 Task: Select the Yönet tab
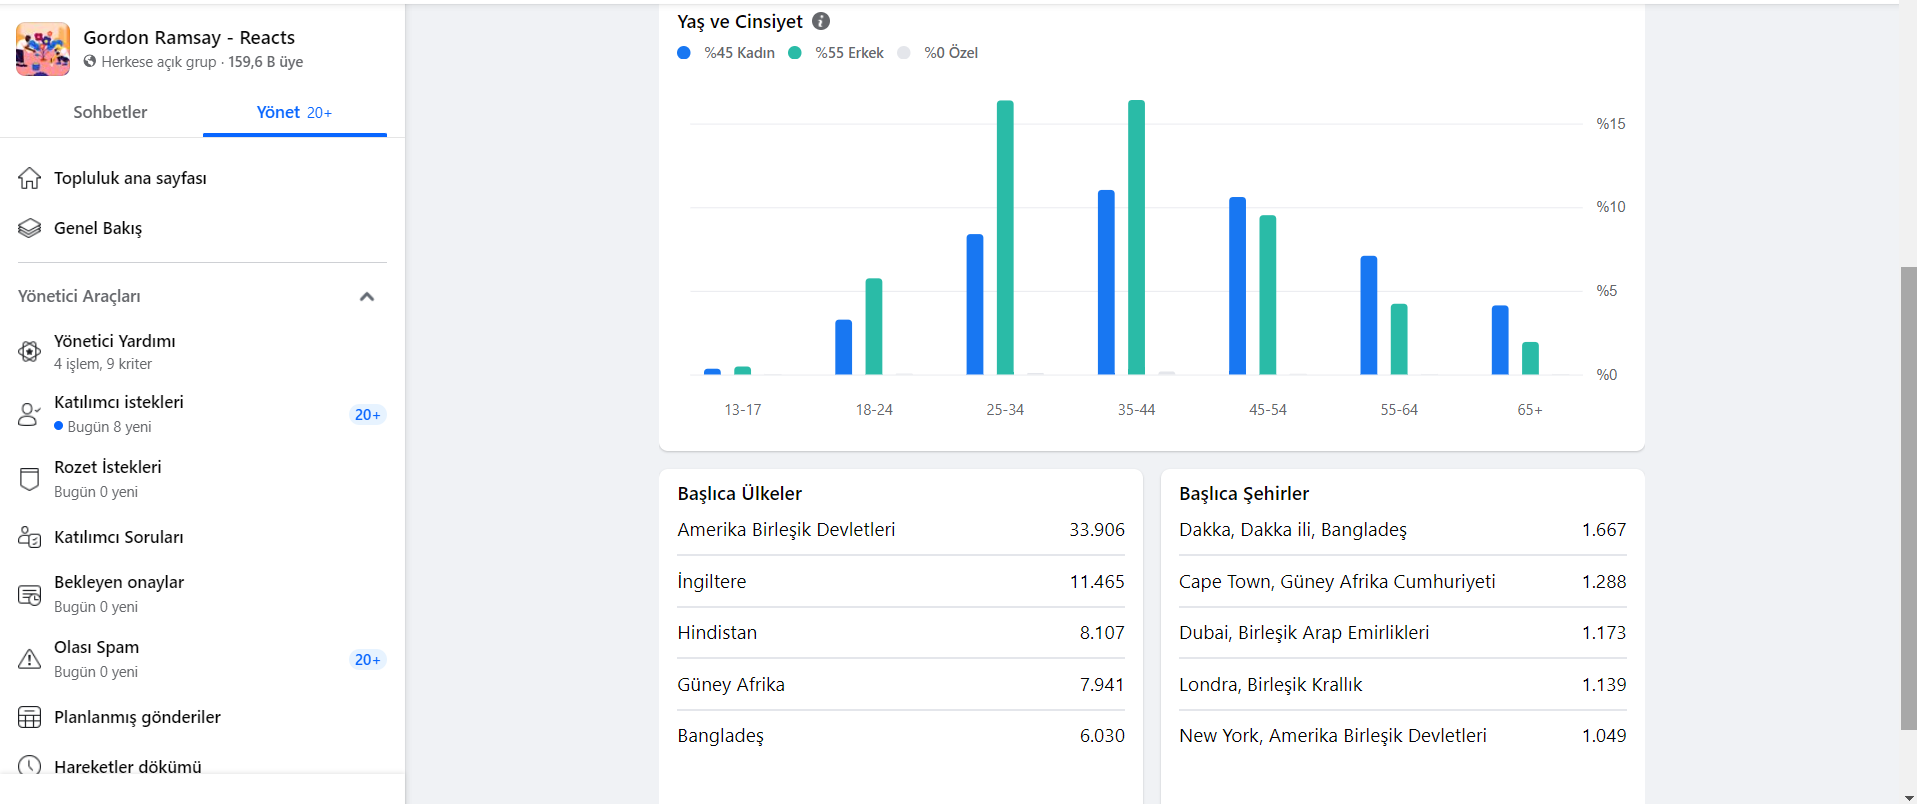point(294,112)
